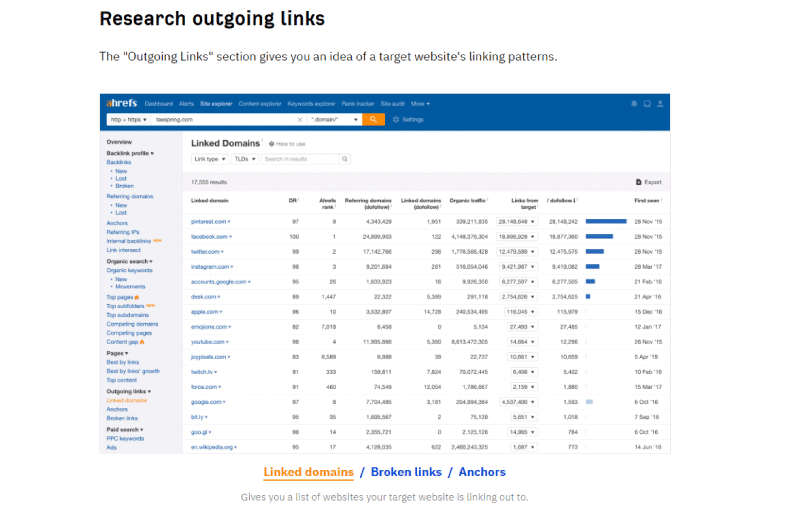Clear the teespring.com URL field
This screenshot has height=530, width=800.
click(x=299, y=119)
